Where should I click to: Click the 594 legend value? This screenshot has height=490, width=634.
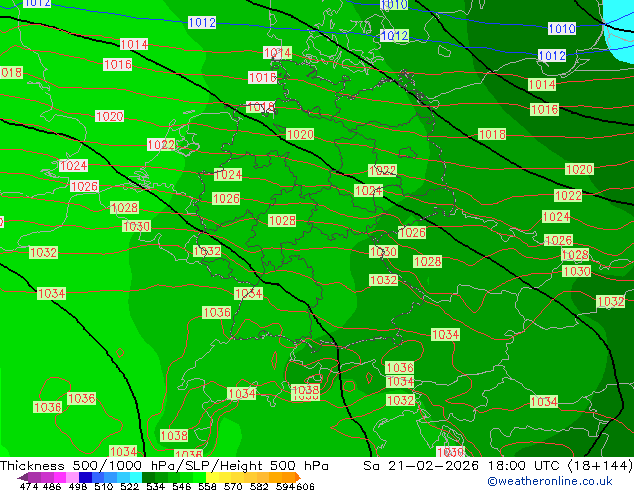285,486
